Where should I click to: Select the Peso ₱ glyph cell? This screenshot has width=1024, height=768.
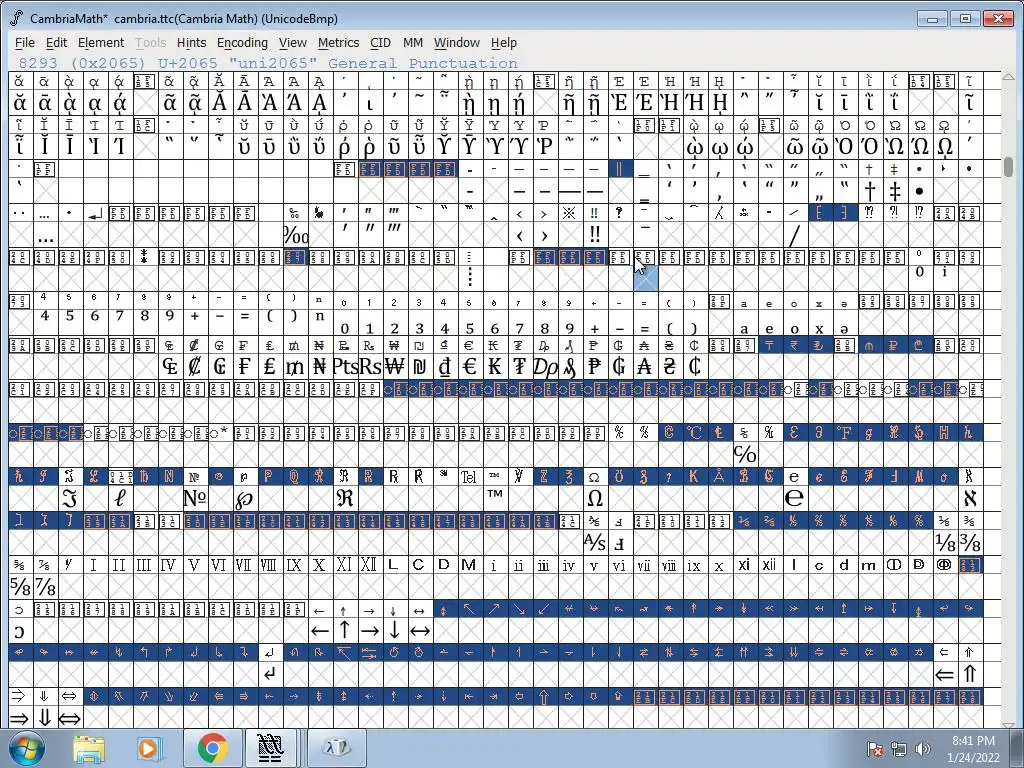coord(594,366)
